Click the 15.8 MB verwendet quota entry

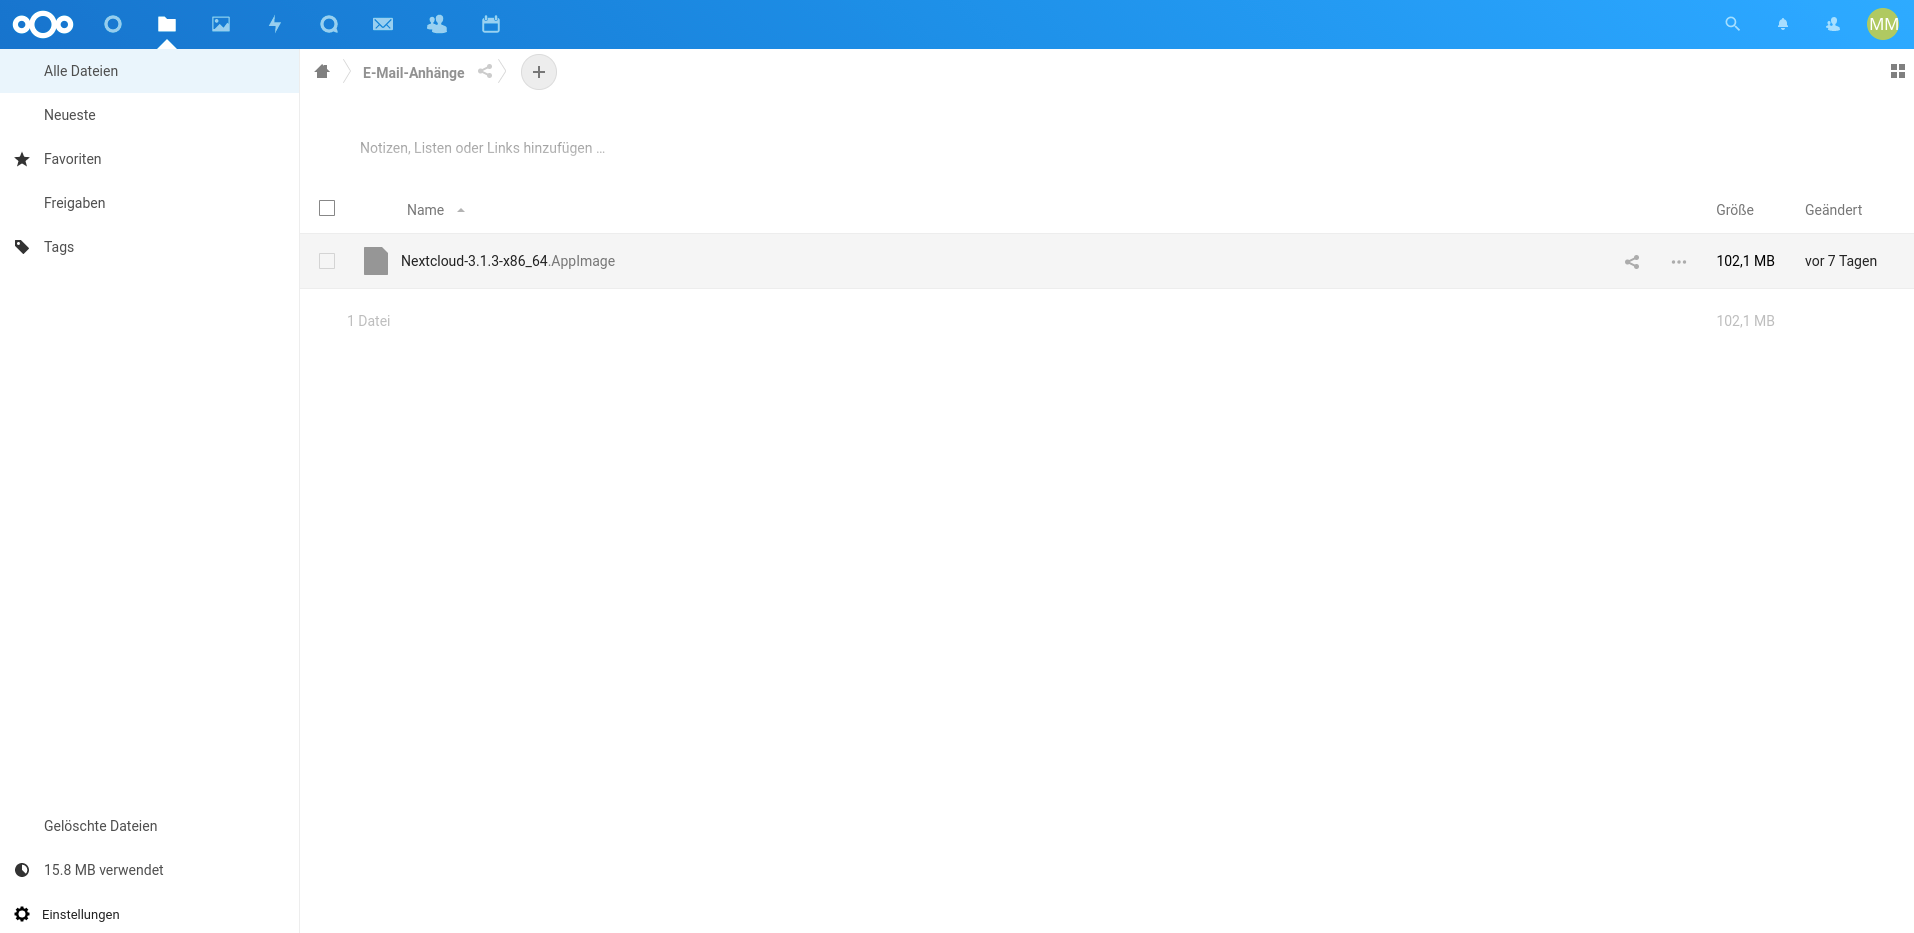pos(150,870)
